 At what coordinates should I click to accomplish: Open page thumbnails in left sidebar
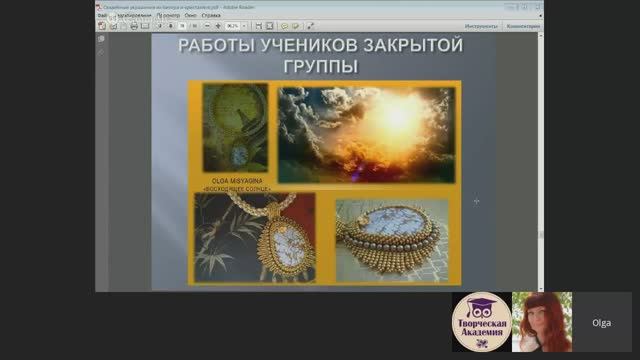click(x=101, y=39)
